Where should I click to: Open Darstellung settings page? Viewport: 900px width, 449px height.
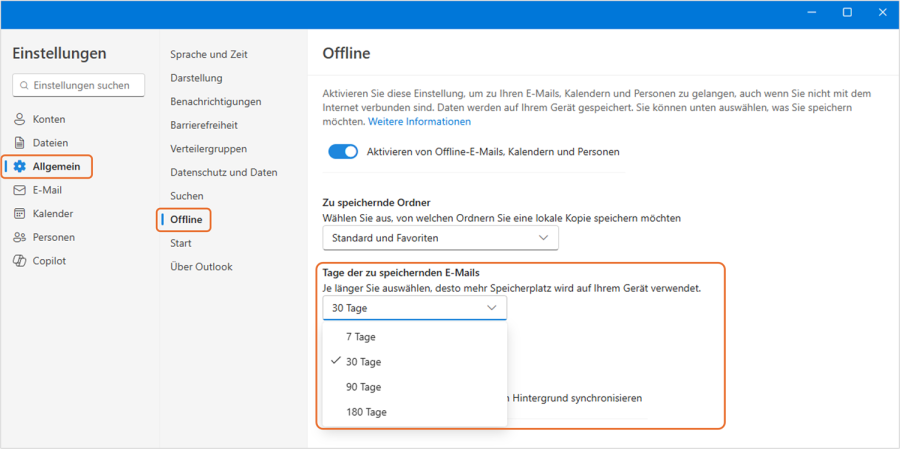coord(196,78)
